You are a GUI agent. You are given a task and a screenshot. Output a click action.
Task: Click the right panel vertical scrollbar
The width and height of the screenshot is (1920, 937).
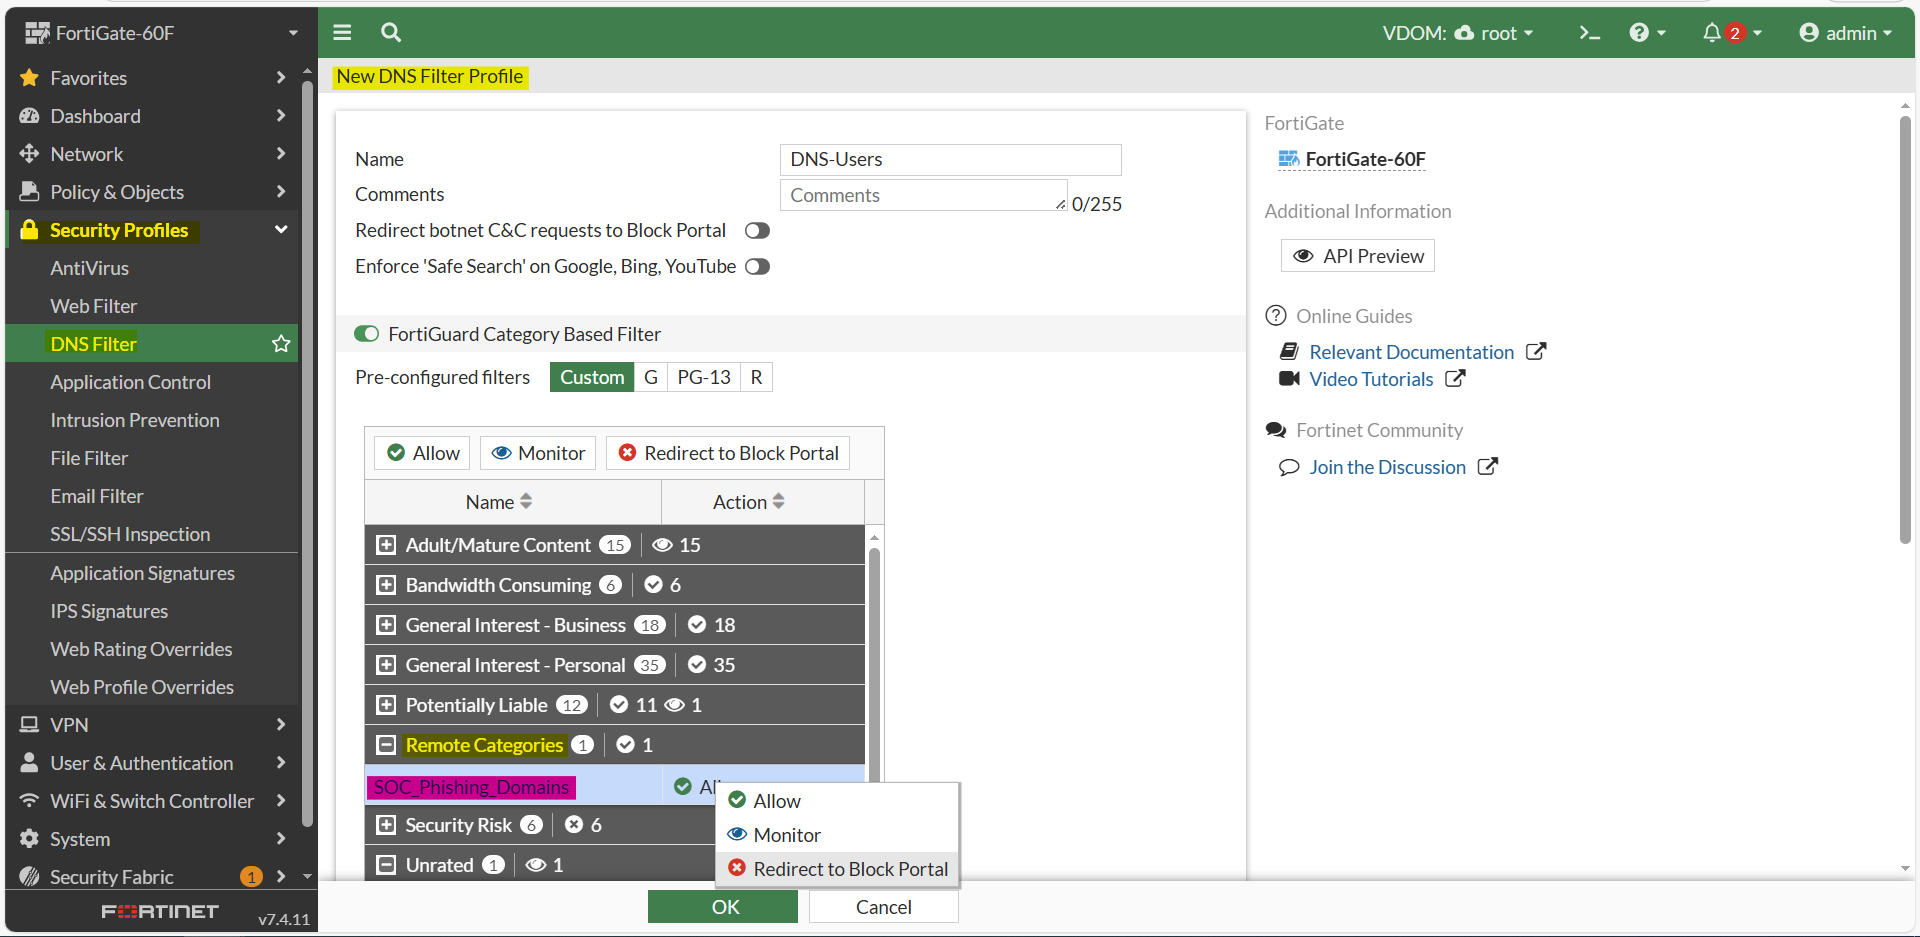coord(1905,330)
